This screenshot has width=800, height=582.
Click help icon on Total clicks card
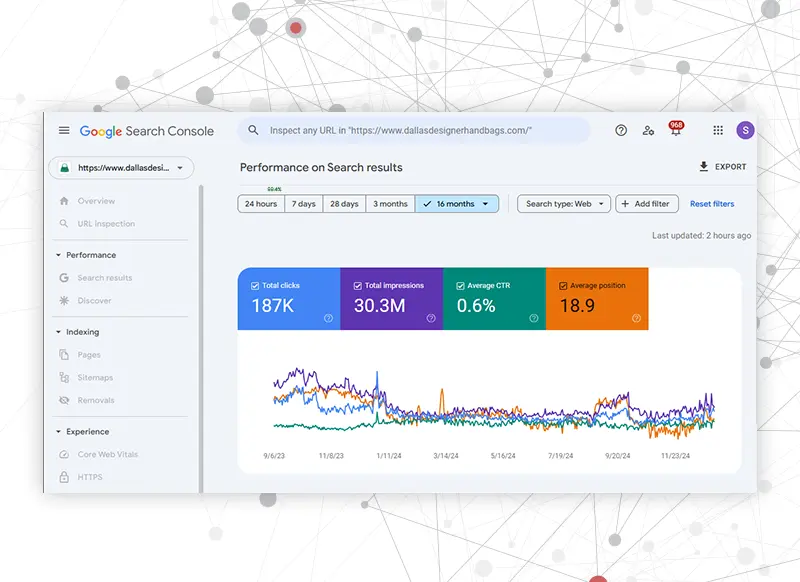coord(328,318)
